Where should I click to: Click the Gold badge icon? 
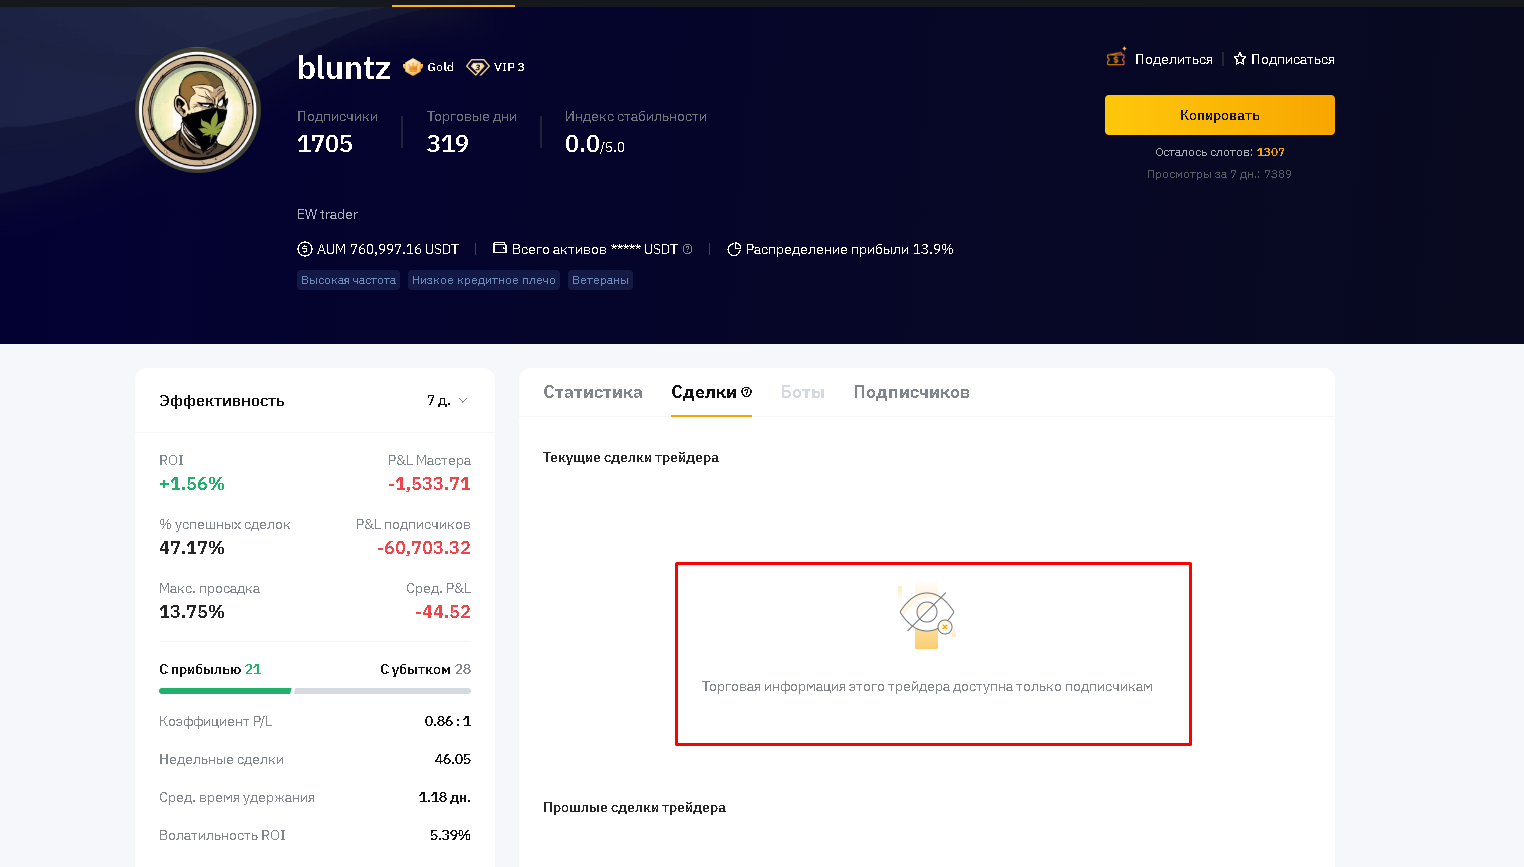[x=413, y=67]
